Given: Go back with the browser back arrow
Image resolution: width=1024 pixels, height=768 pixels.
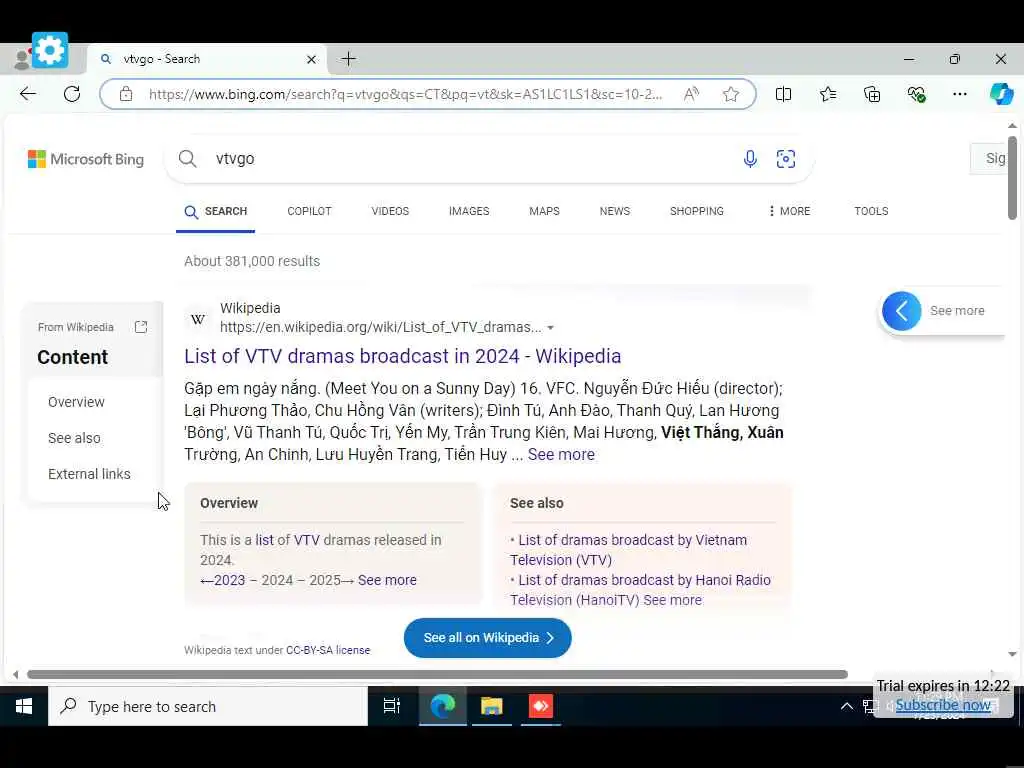Looking at the screenshot, I should [27, 94].
